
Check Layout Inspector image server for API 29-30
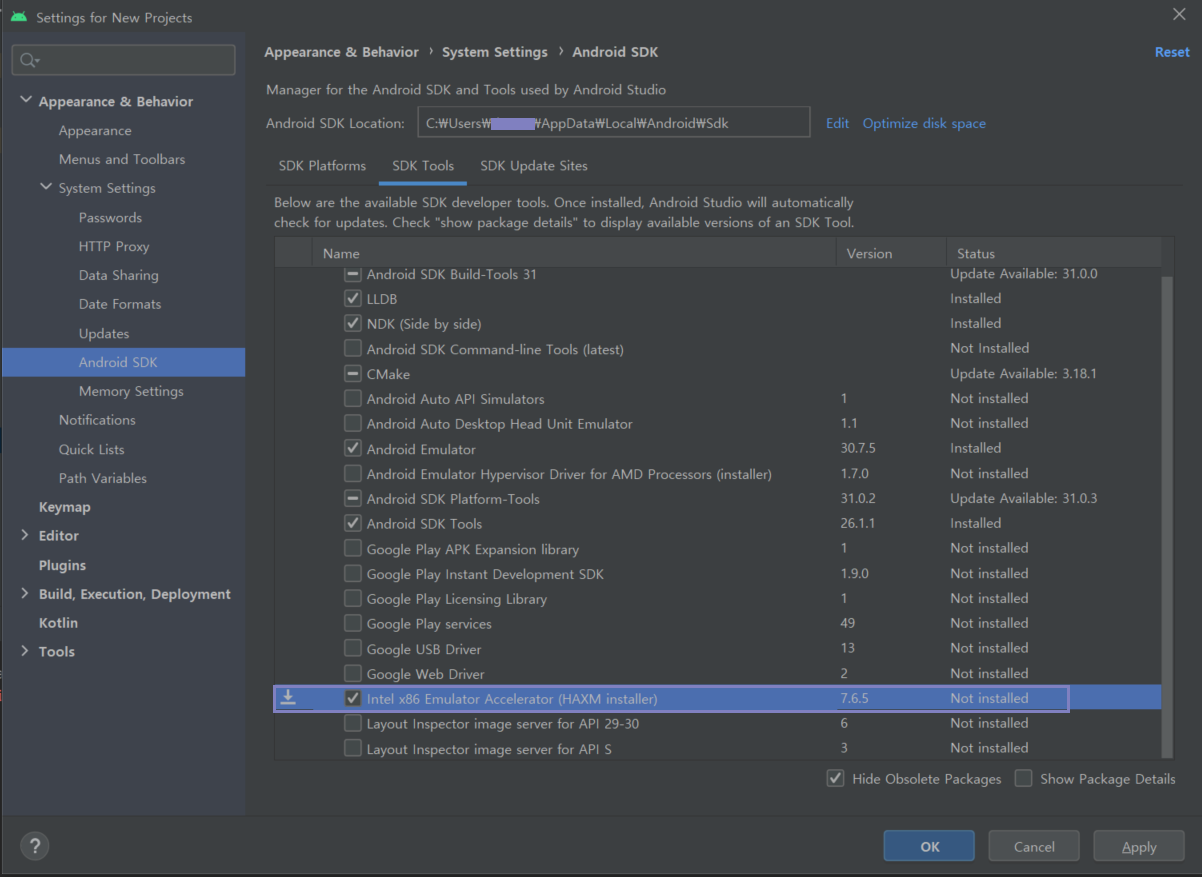(x=352, y=723)
